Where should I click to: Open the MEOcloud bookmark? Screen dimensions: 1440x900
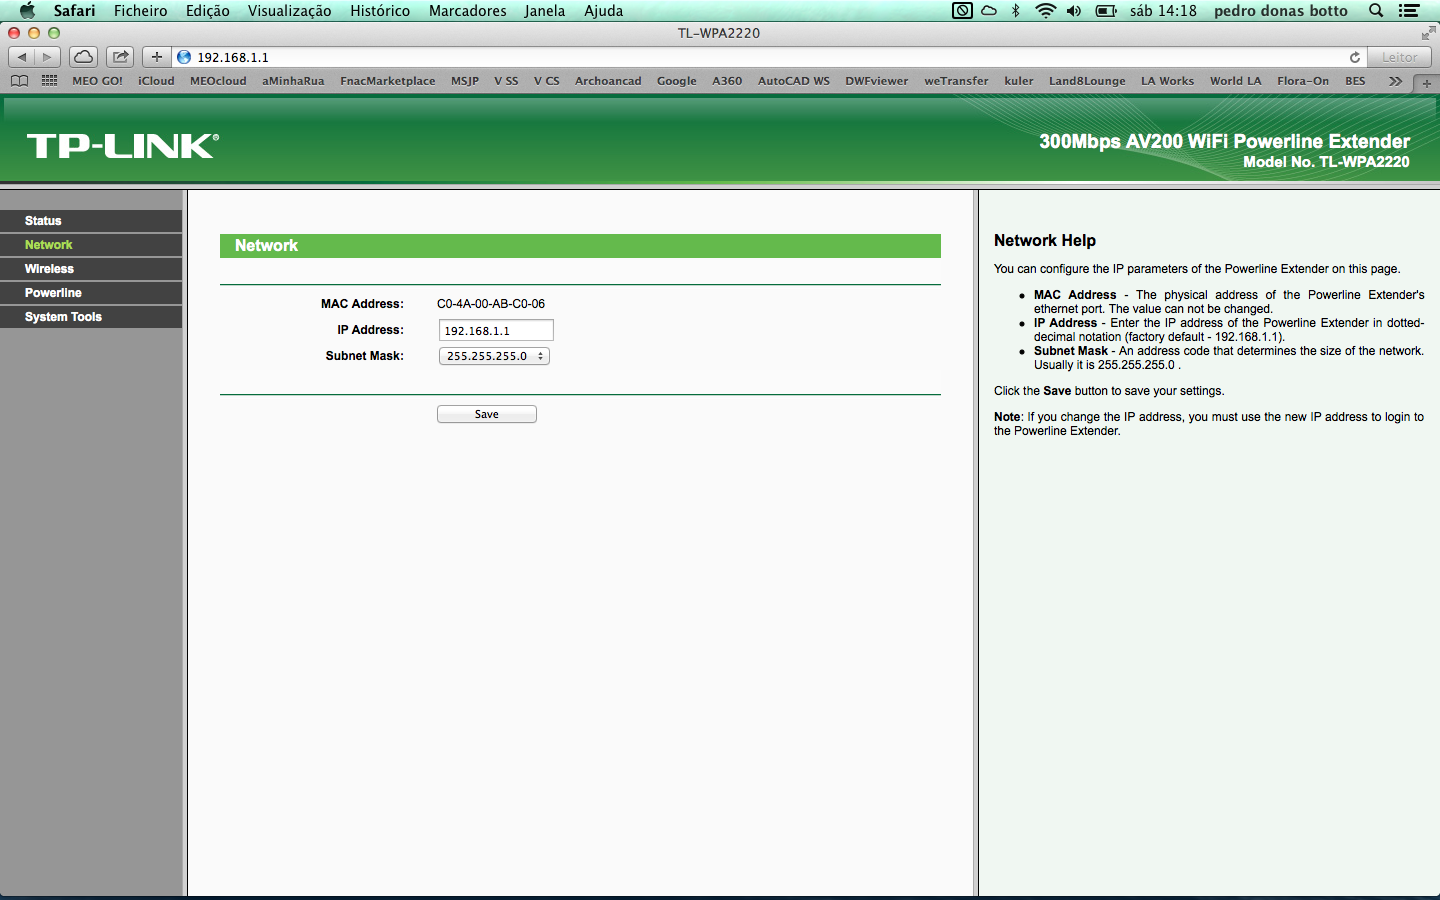coord(218,81)
